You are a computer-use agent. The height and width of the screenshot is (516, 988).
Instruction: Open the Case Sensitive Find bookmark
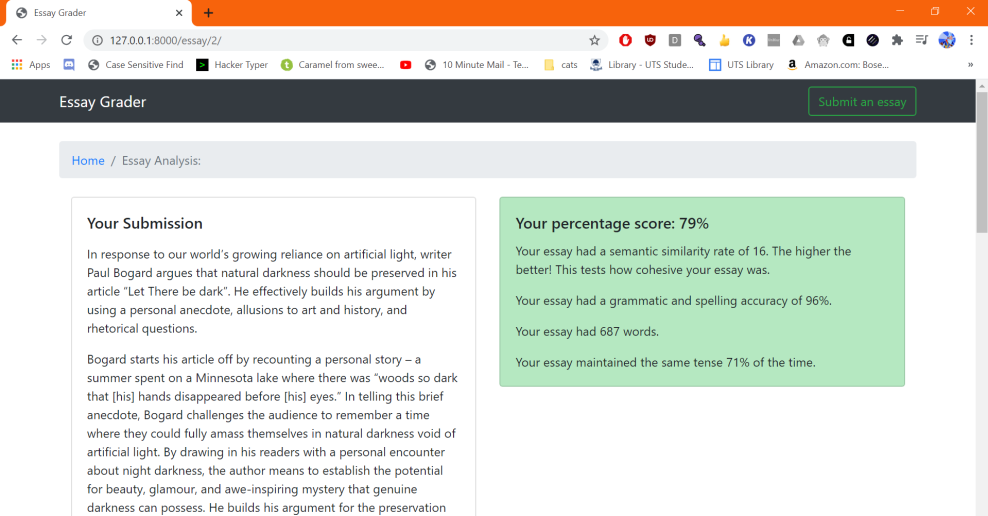click(x=136, y=64)
